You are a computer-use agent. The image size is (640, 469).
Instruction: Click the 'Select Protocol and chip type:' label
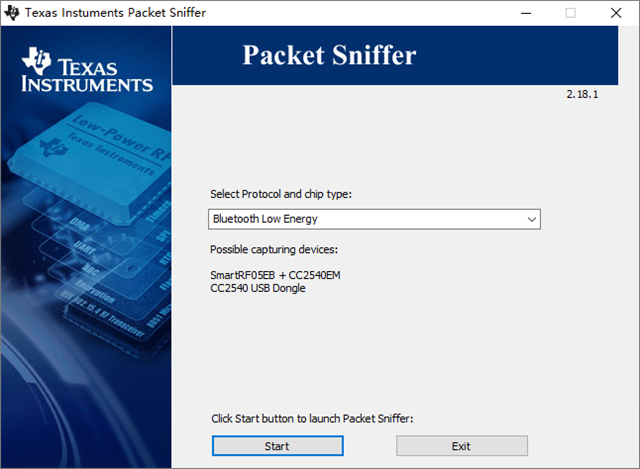(x=281, y=194)
